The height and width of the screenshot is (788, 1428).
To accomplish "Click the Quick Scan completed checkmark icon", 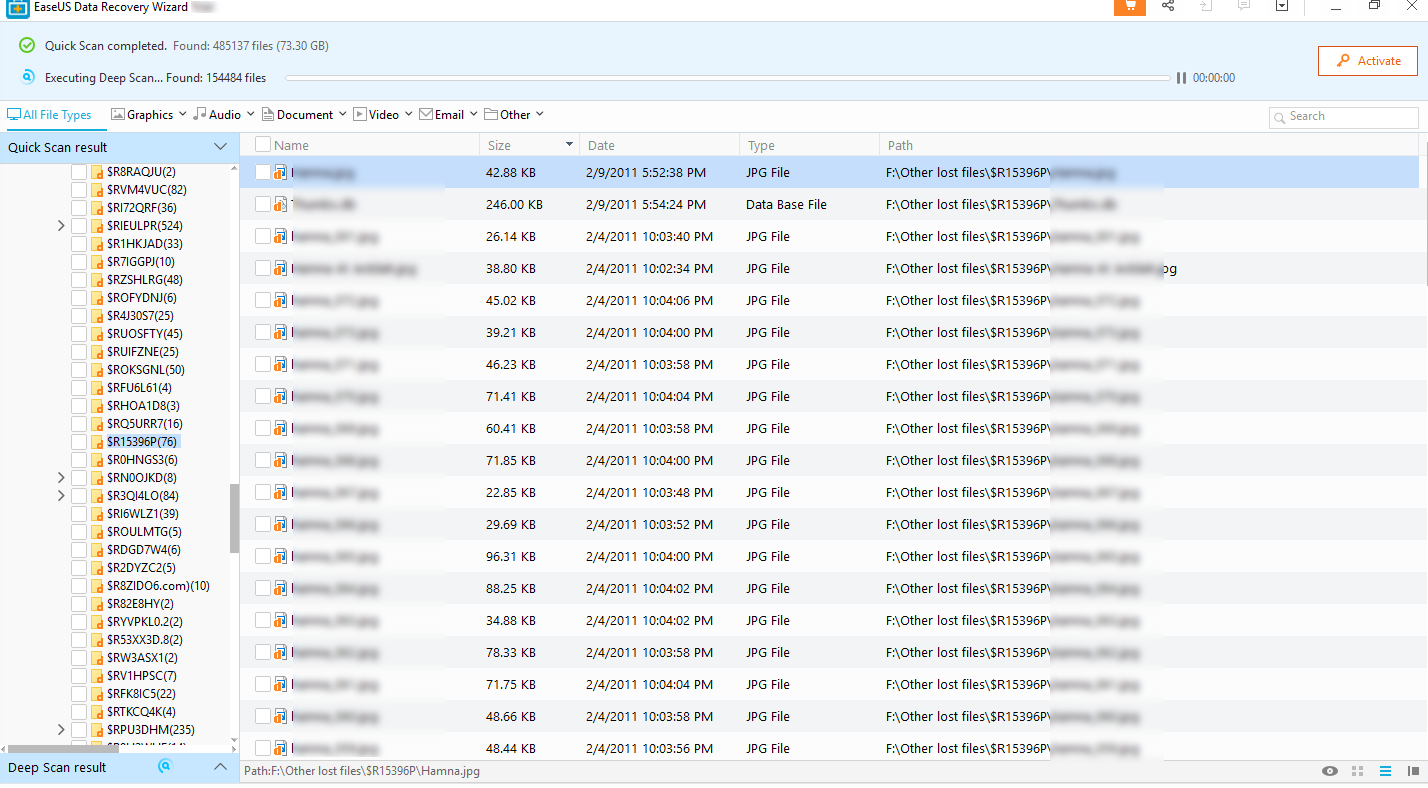I will point(27,46).
